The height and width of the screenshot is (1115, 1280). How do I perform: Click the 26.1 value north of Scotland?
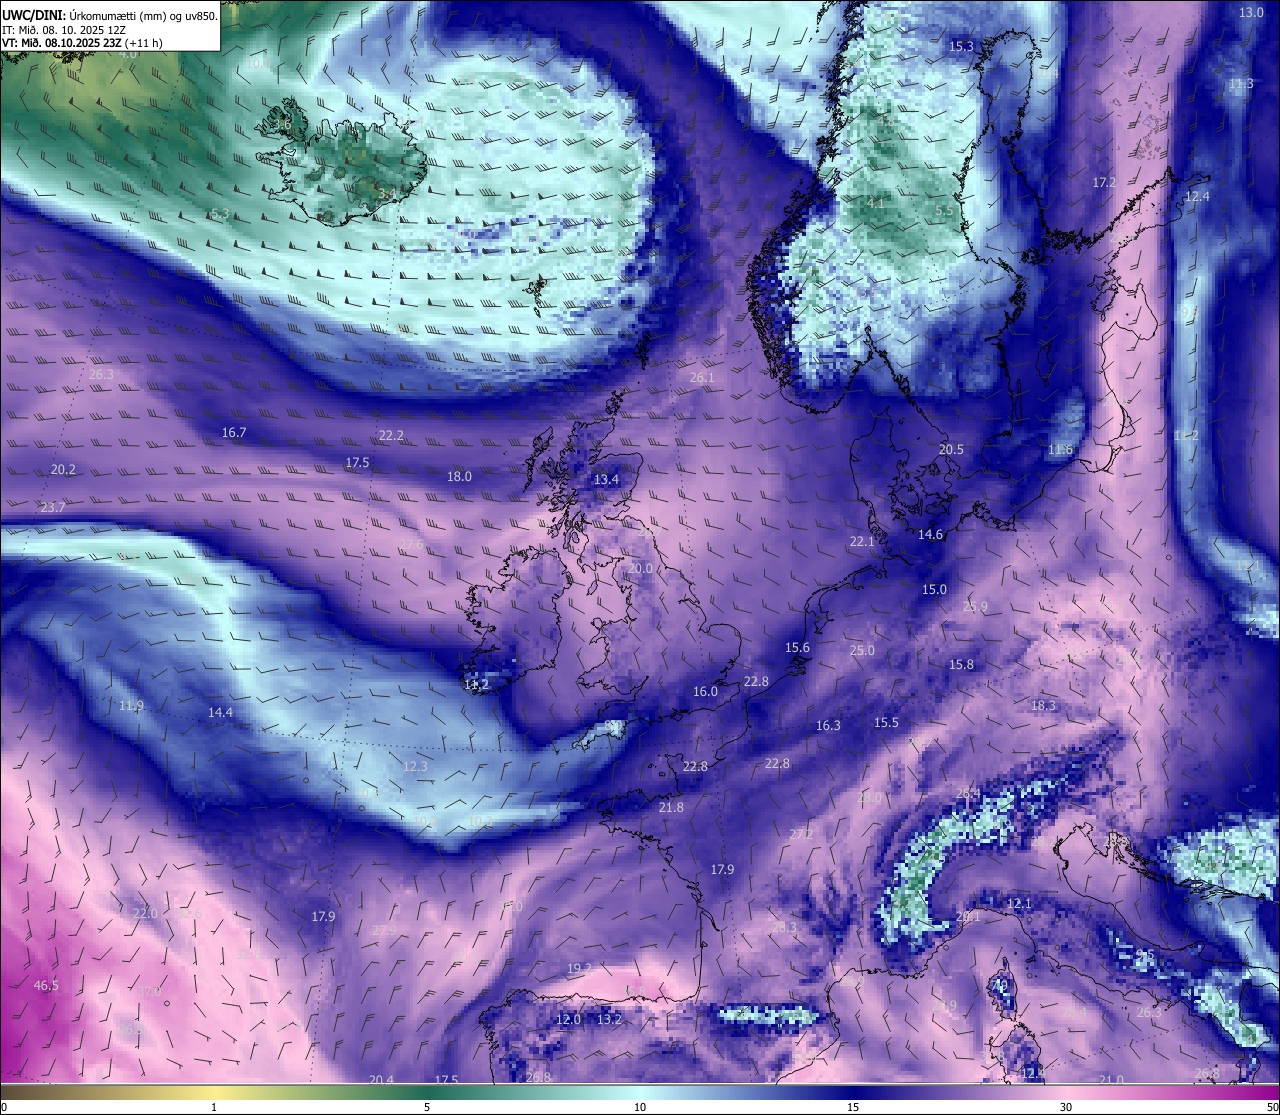[x=702, y=378]
